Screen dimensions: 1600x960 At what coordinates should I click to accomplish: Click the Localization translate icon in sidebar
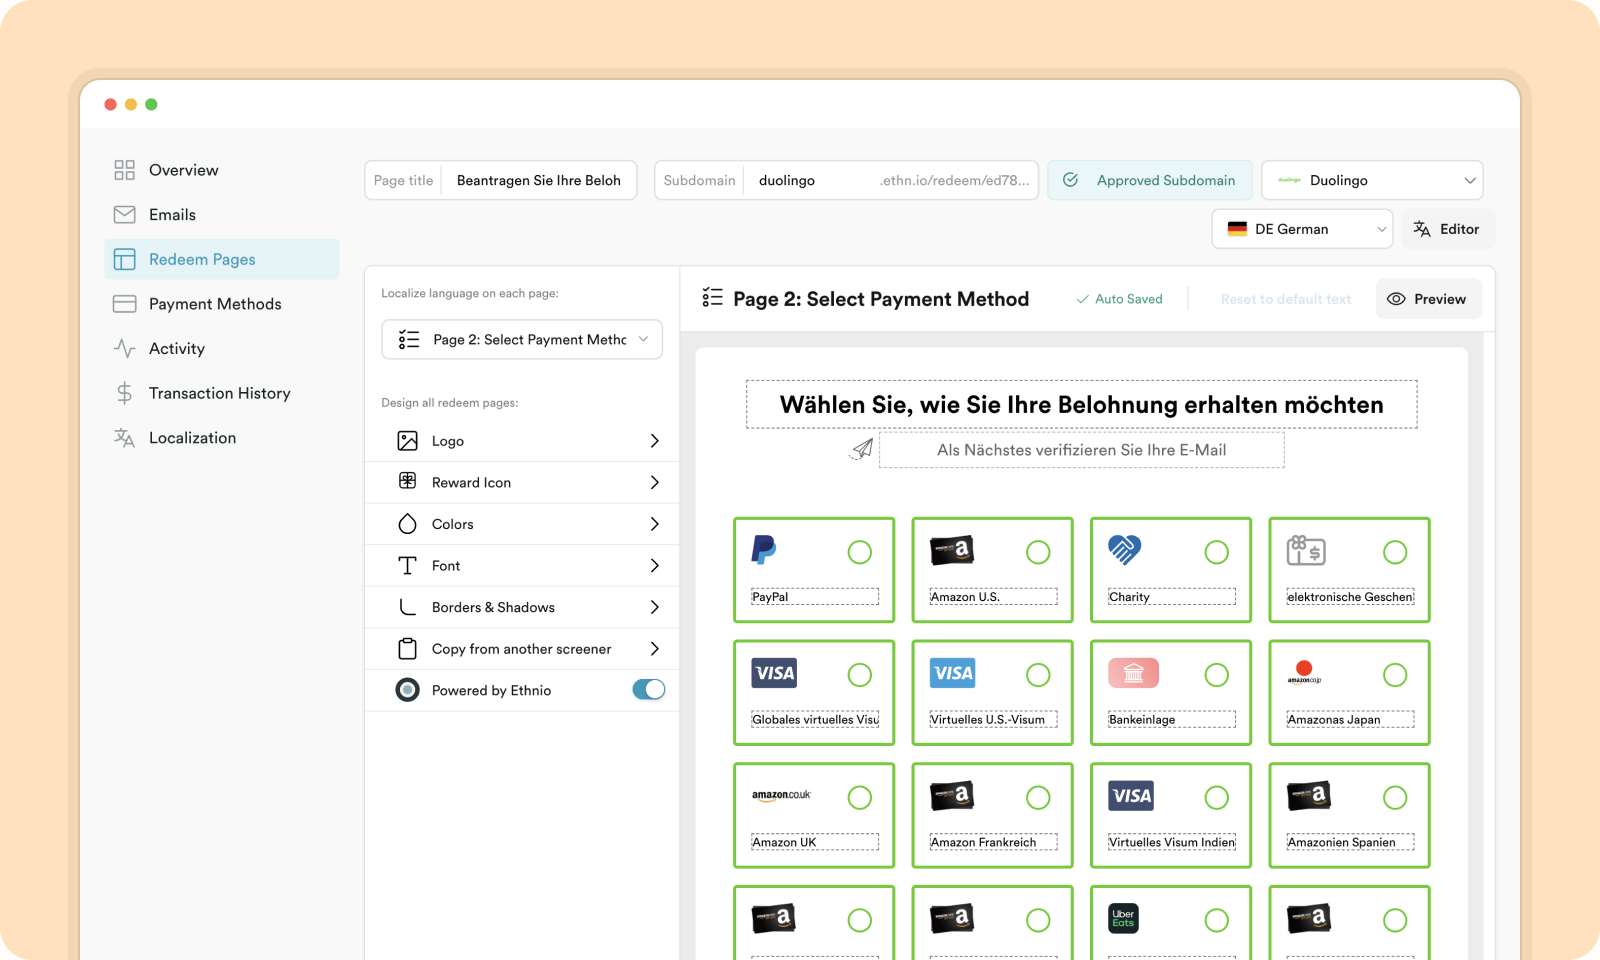click(124, 438)
